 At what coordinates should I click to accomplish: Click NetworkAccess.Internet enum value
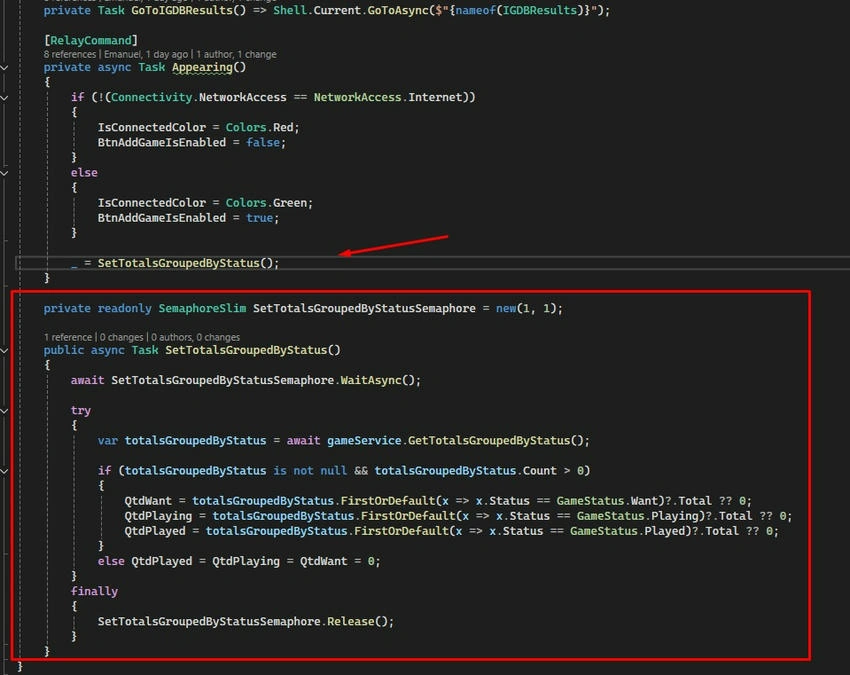388,97
